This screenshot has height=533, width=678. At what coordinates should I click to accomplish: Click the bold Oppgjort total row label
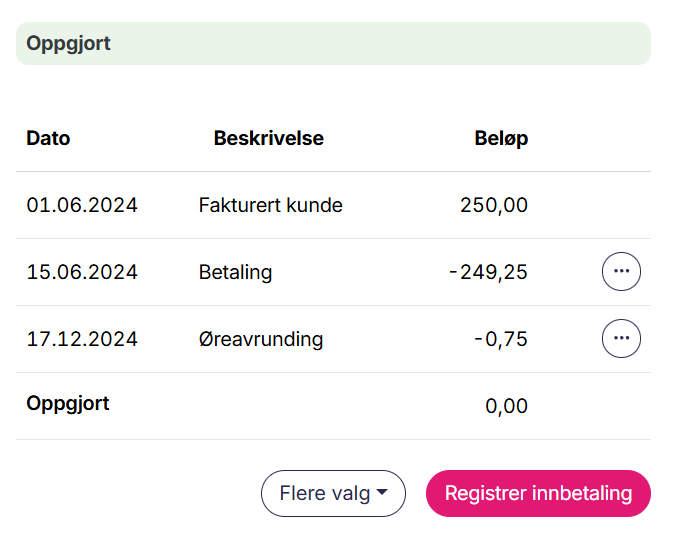point(68,404)
